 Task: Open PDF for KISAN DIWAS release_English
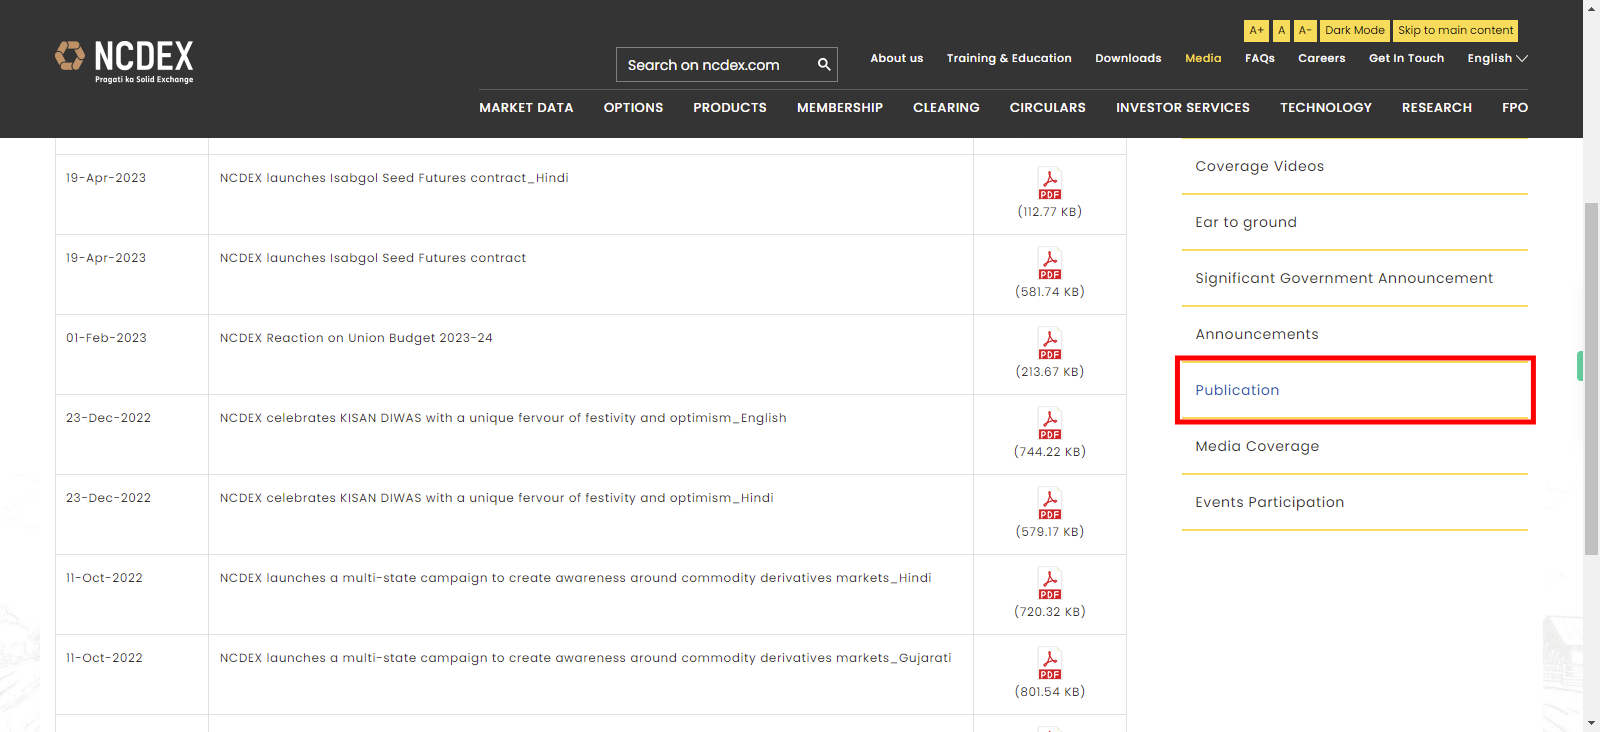tap(1050, 424)
